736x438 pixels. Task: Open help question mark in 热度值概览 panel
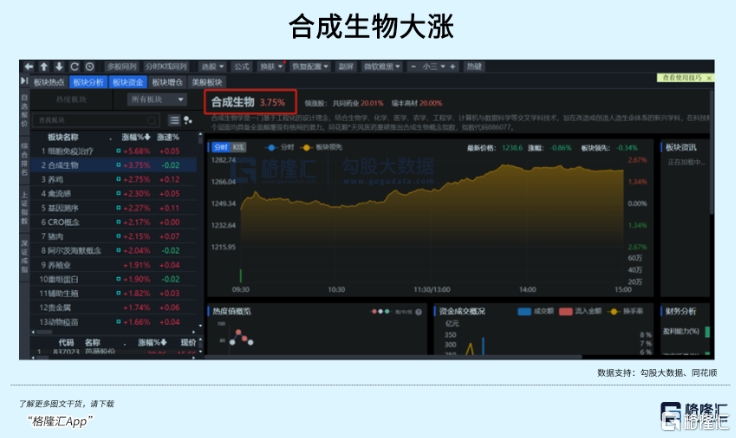click(x=418, y=312)
